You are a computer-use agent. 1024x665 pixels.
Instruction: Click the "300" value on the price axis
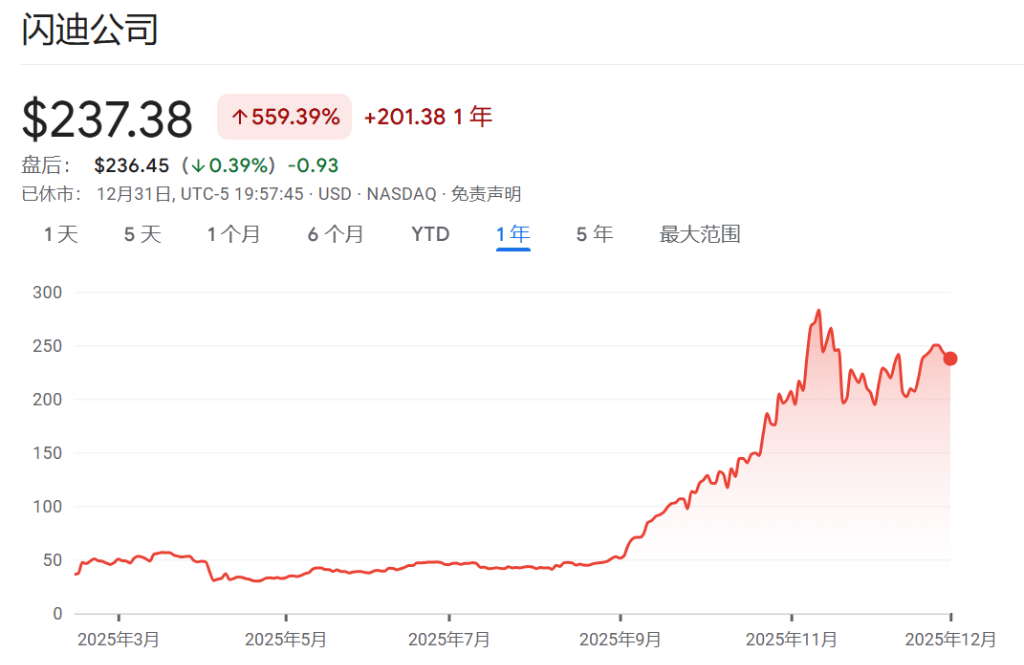click(x=49, y=292)
